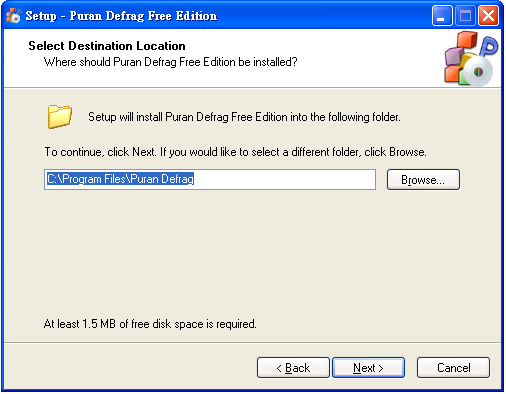
Task: Open the Setup window system menu icon
Action: click(13, 15)
